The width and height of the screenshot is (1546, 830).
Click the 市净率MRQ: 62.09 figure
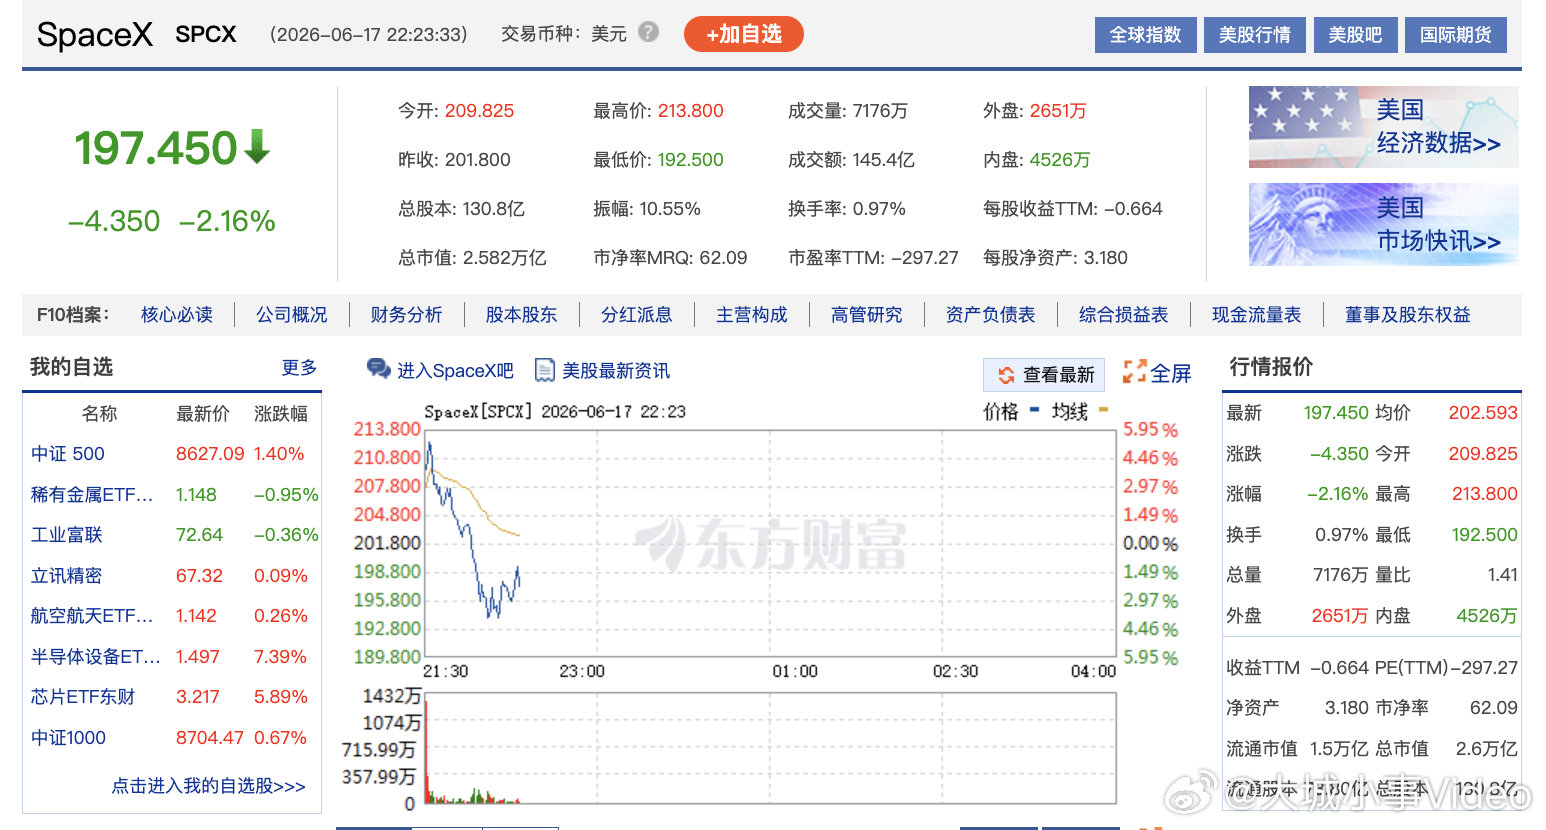670,258
